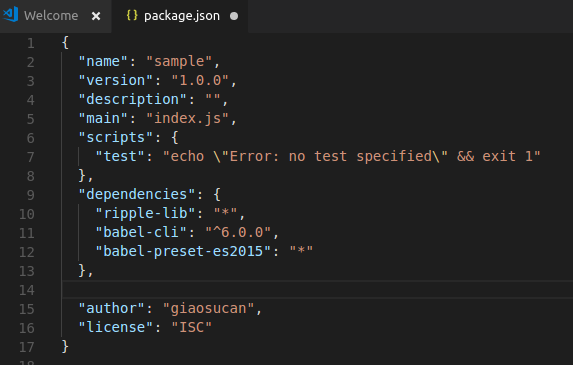Click the "ISC" license value
The image size is (573, 365).
(x=191, y=327)
